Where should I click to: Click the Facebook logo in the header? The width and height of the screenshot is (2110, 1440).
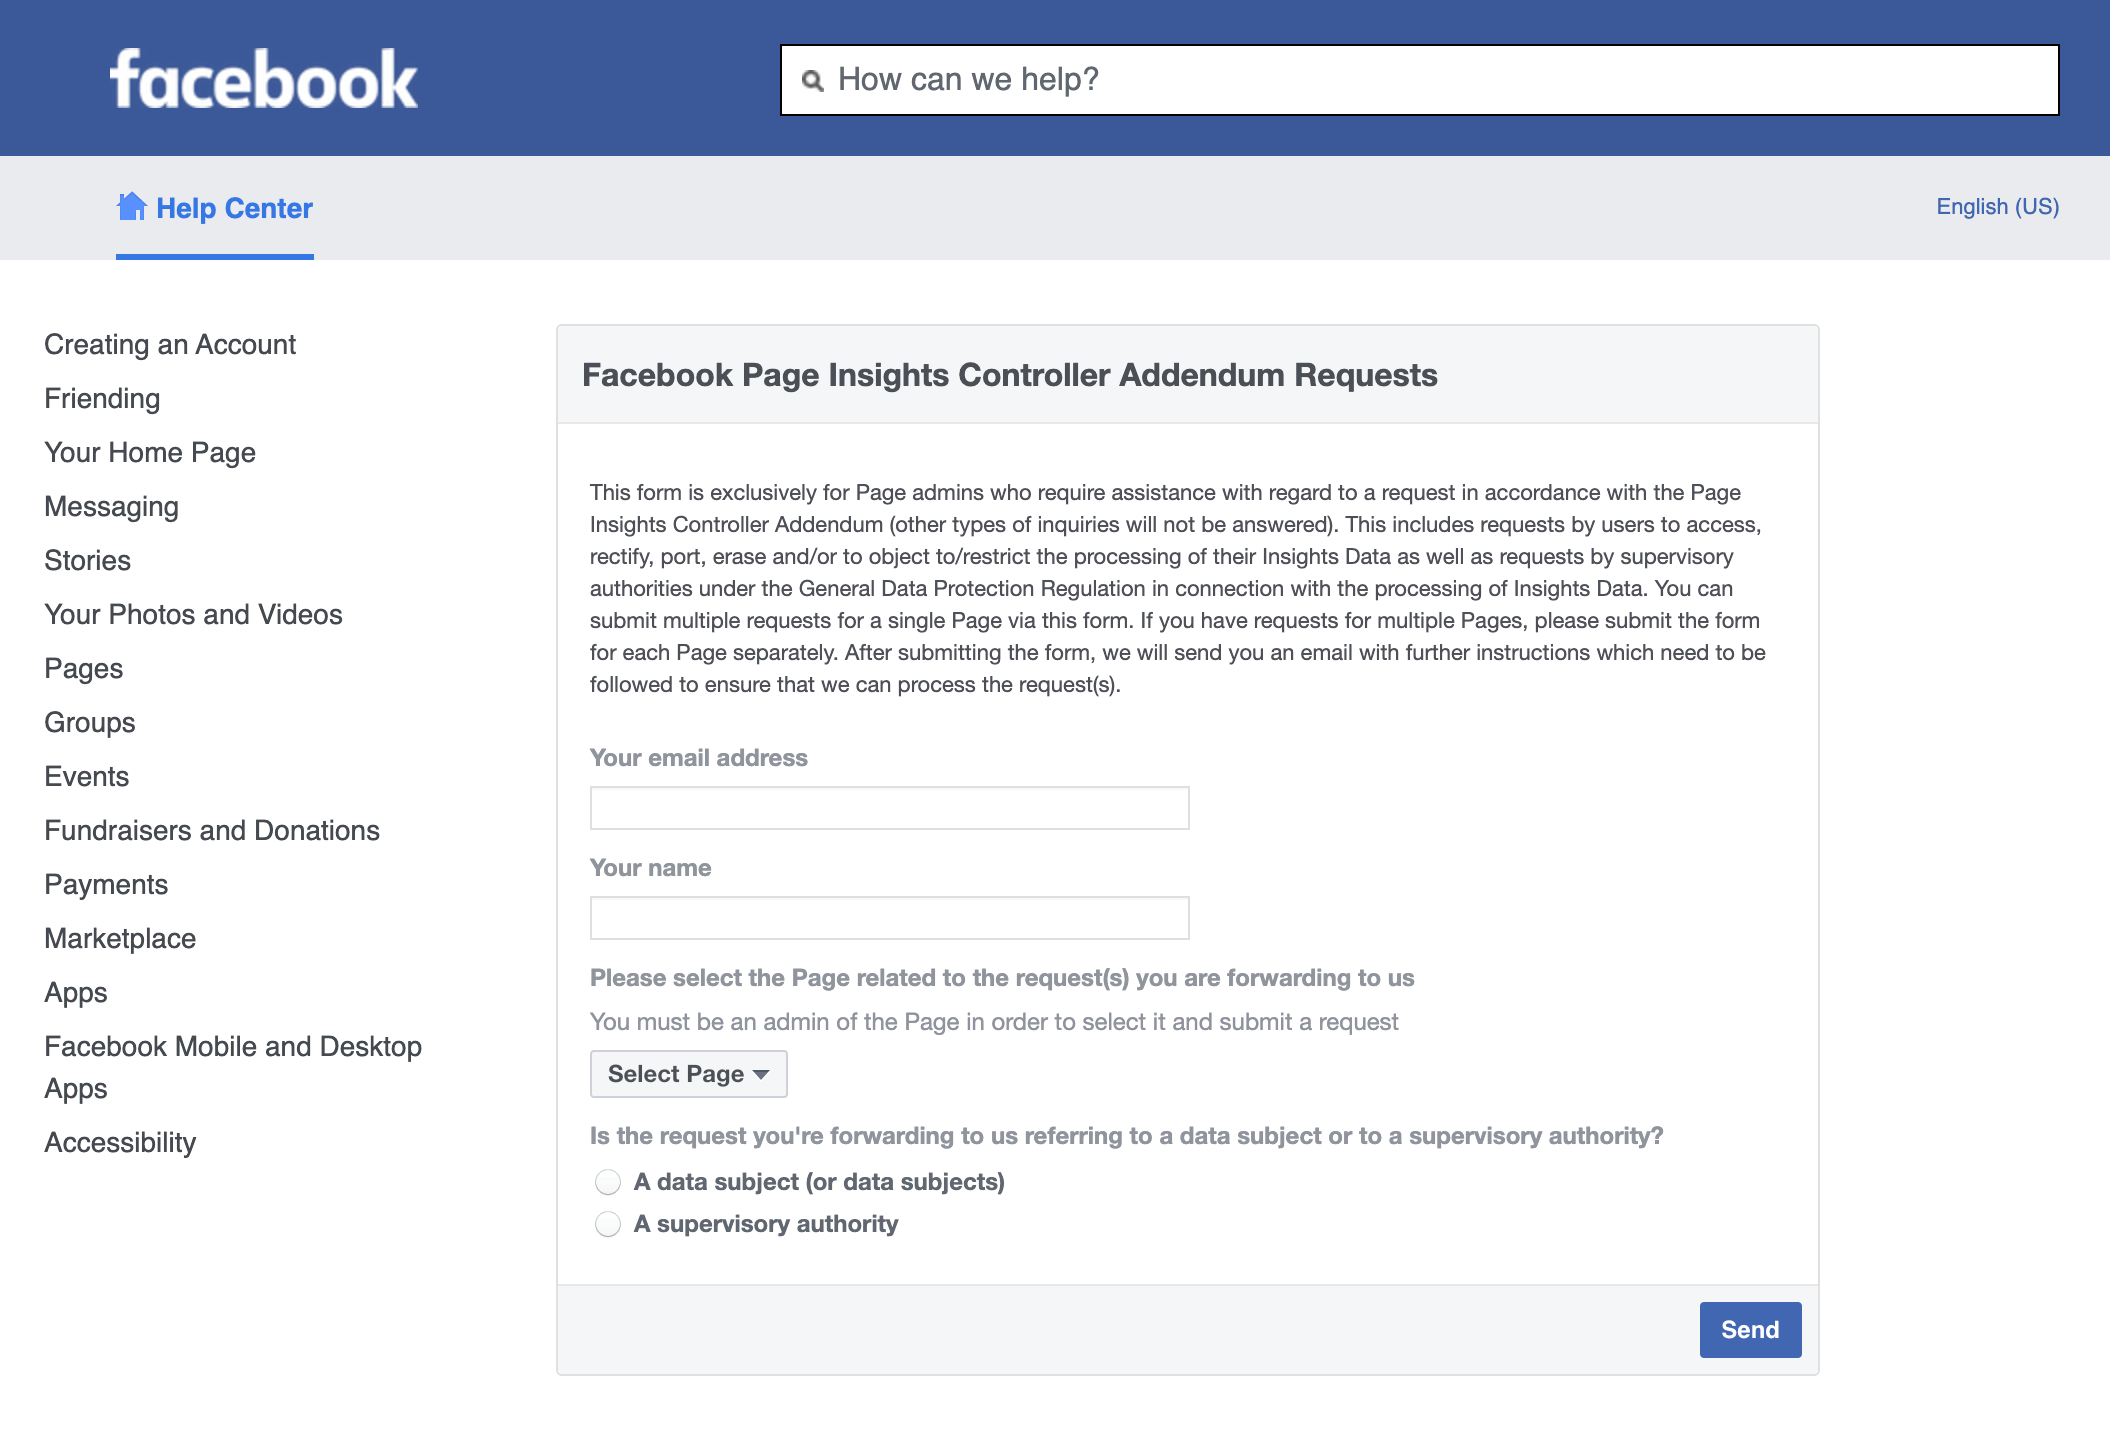coord(263,77)
